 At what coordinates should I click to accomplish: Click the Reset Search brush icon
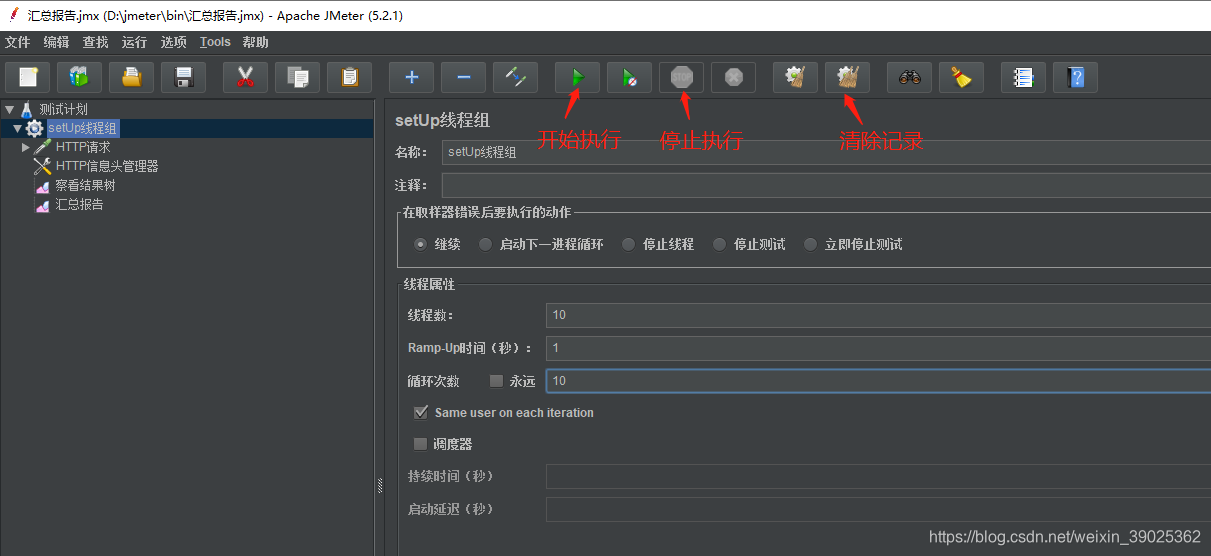click(961, 77)
